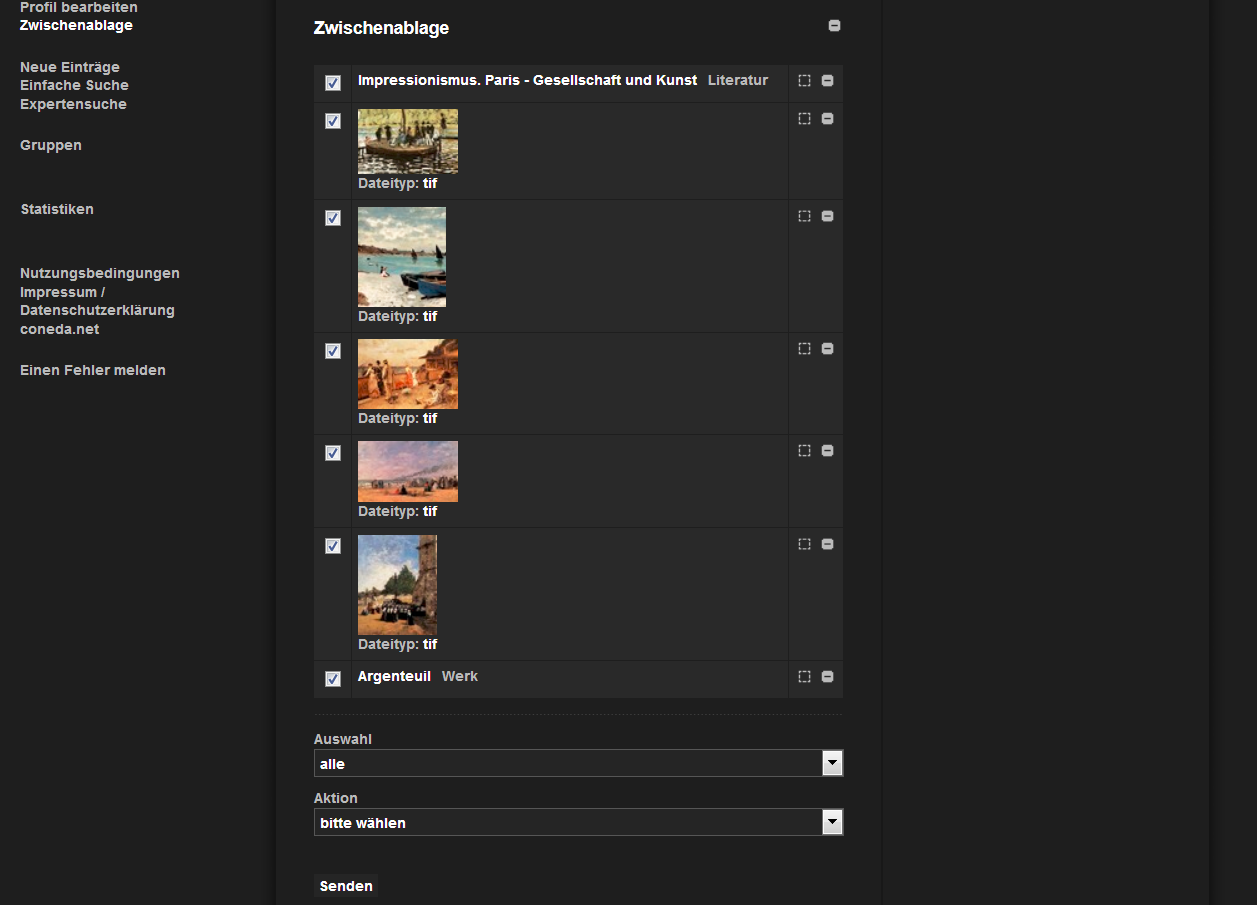This screenshot has width=1257, height=905.
Task: Uncheck the checkbox for the church tower painting
Action: [333, 546]
